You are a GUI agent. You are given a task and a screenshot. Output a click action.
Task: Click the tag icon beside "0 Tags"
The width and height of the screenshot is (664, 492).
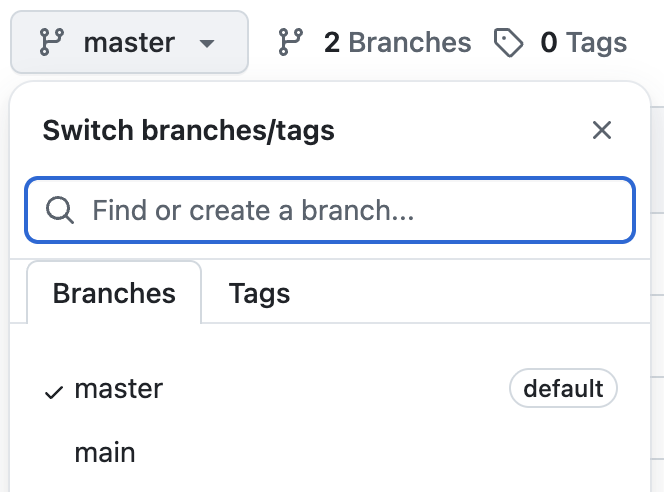[509, 43]
